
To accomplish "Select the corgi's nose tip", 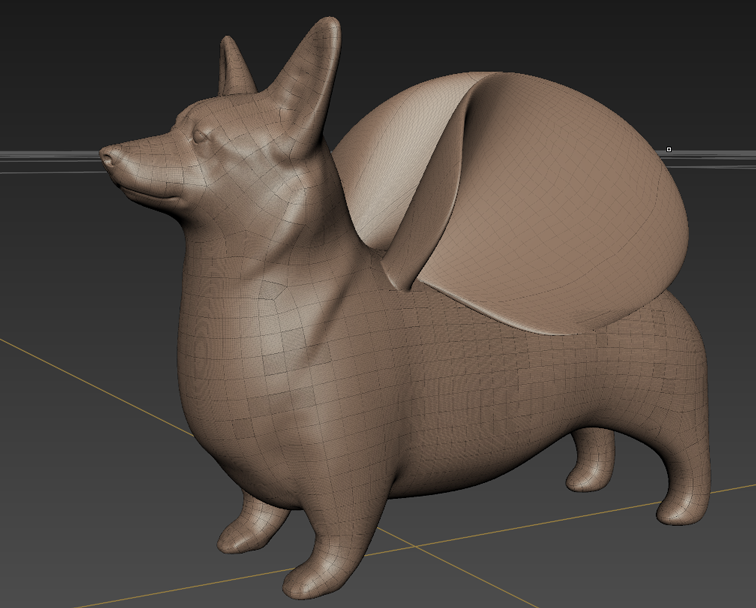I will (x=108, y=156).
